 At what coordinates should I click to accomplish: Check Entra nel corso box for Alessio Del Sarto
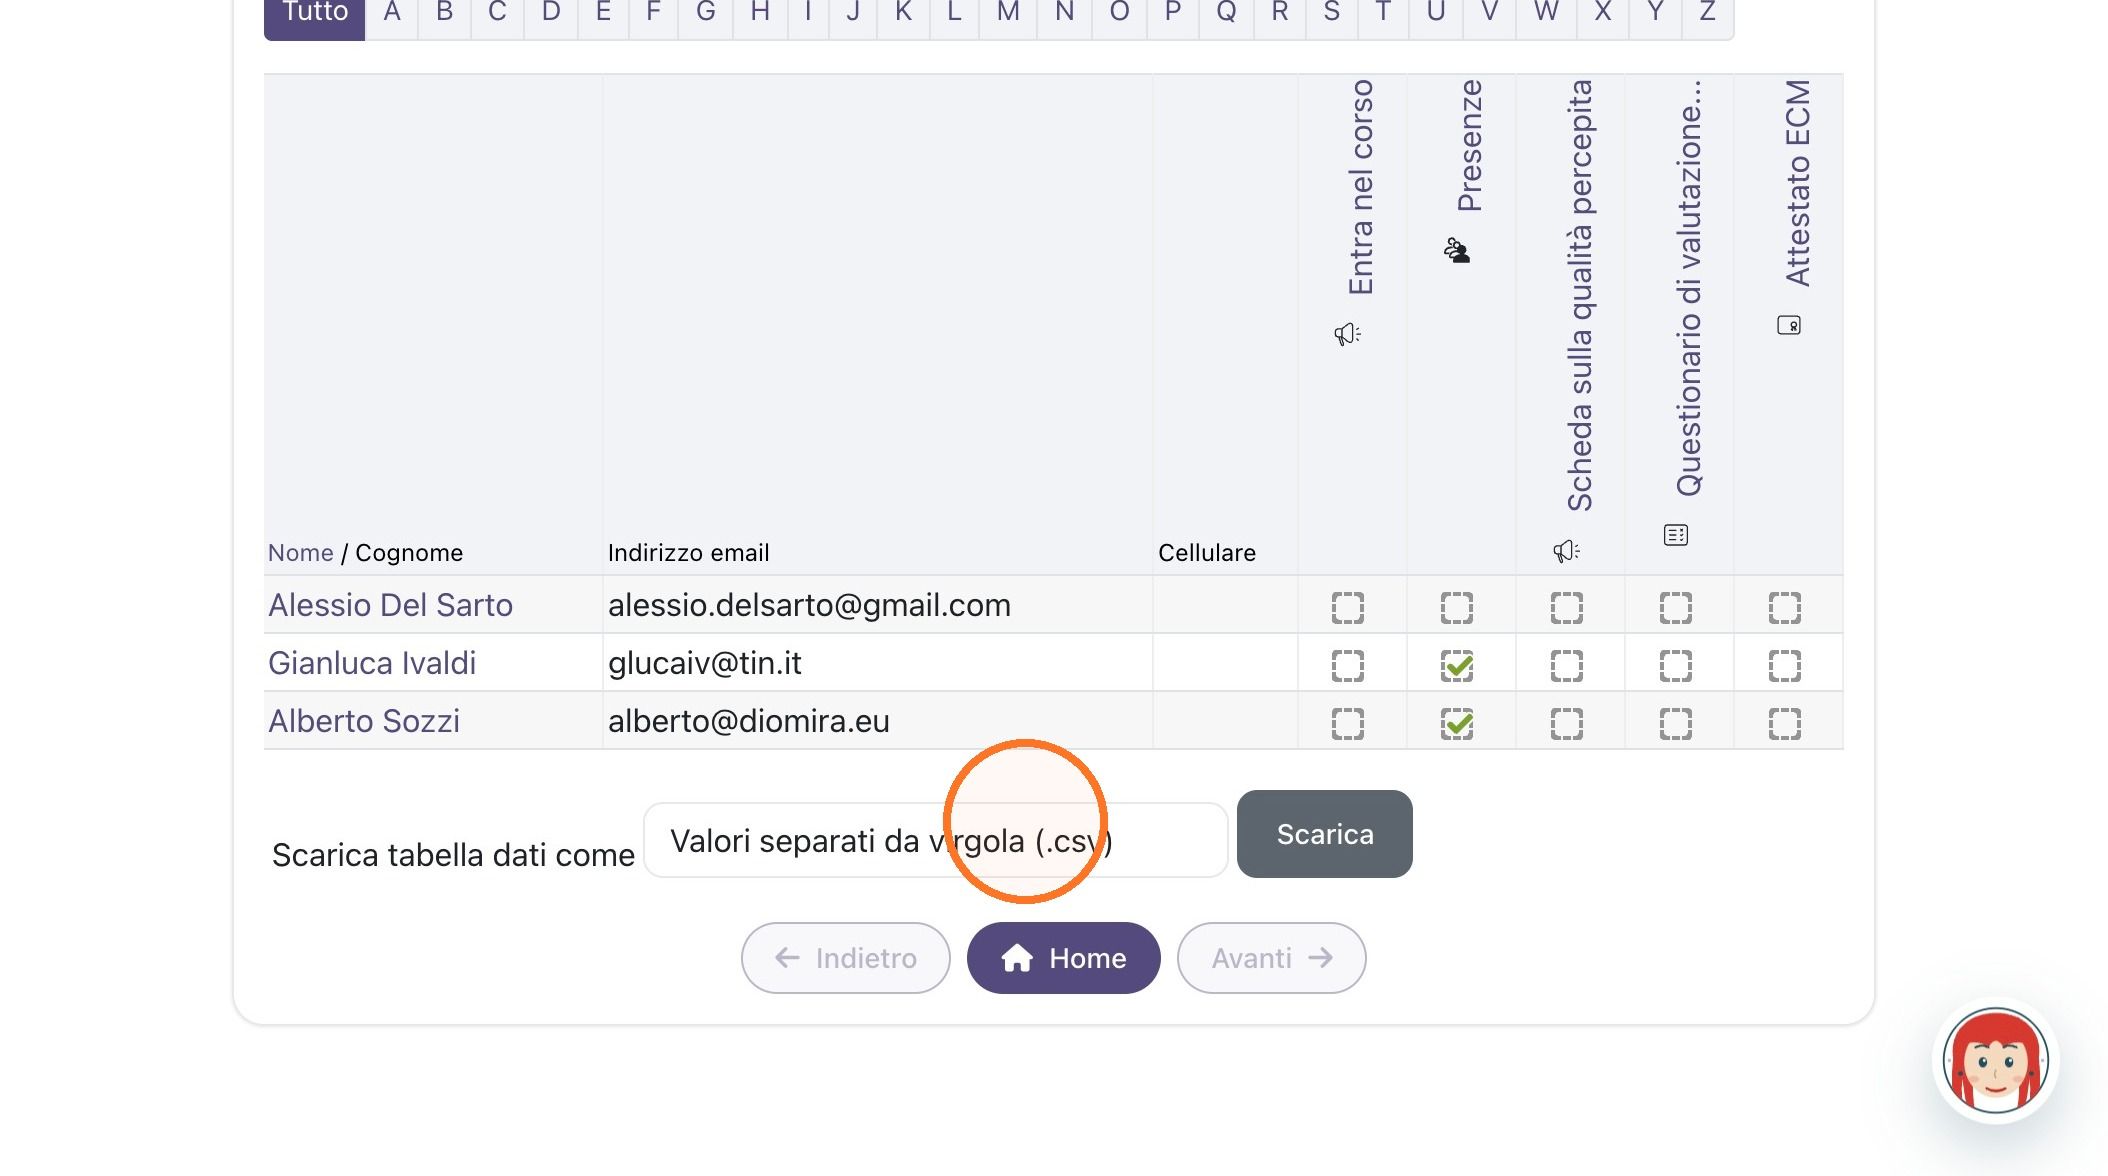pos(1348,608)
